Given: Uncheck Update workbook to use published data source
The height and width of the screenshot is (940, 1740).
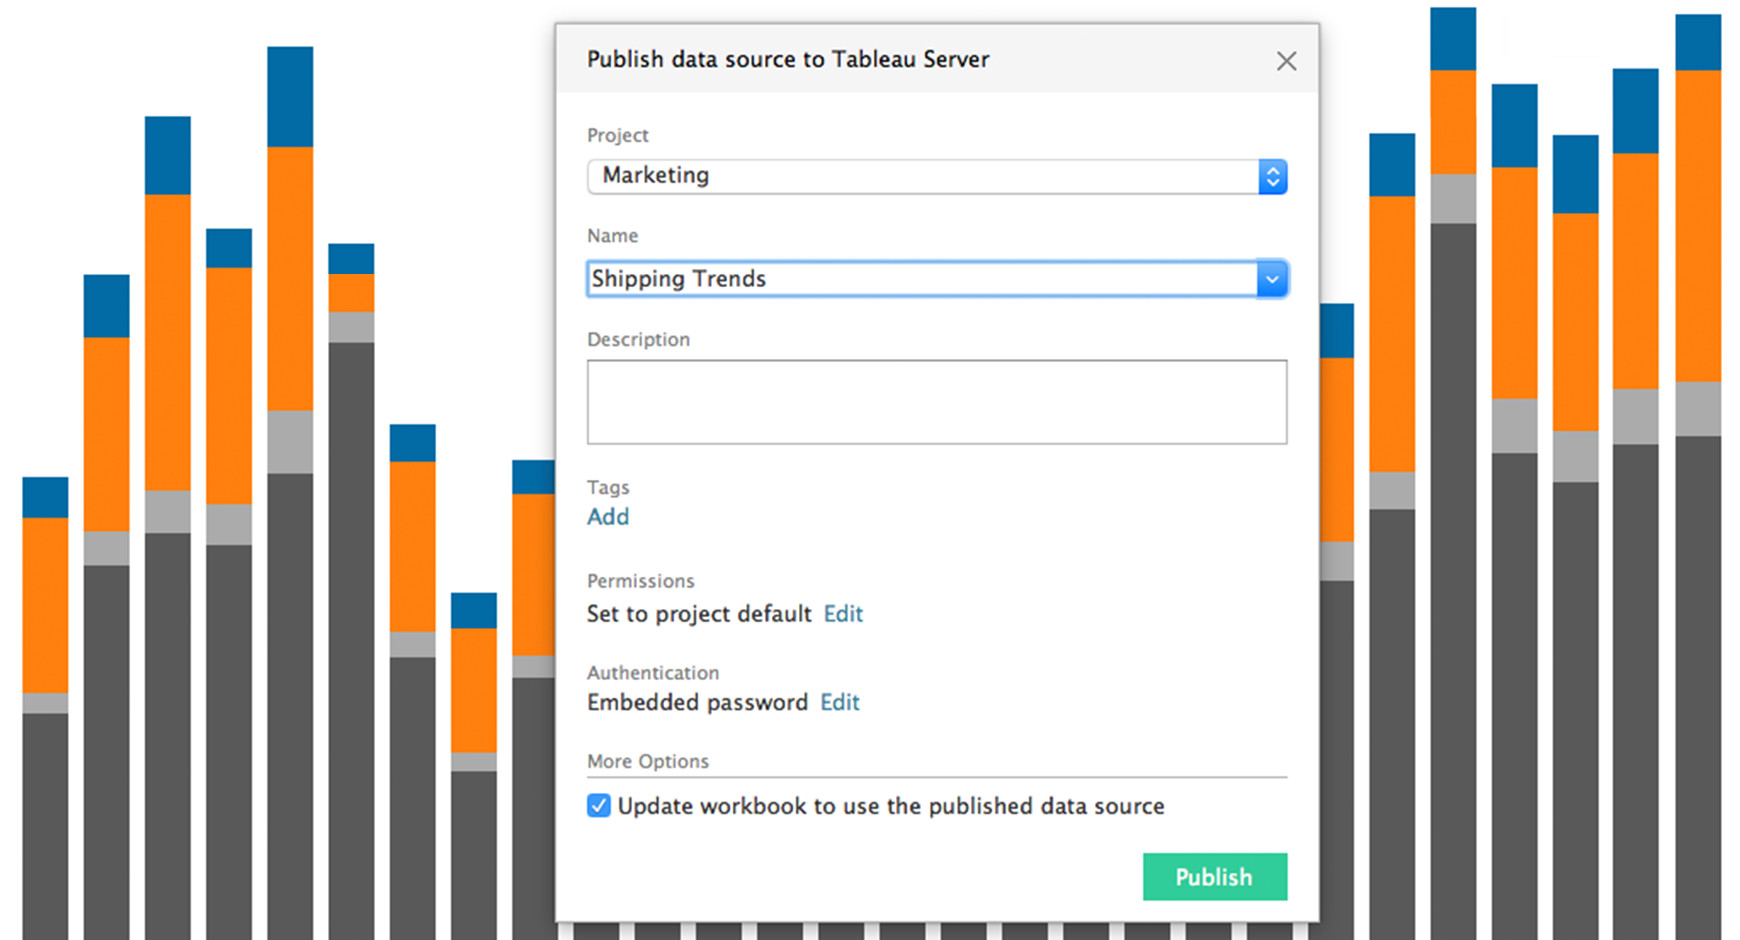Looking at the screenshot, I should tap(599, 806).
